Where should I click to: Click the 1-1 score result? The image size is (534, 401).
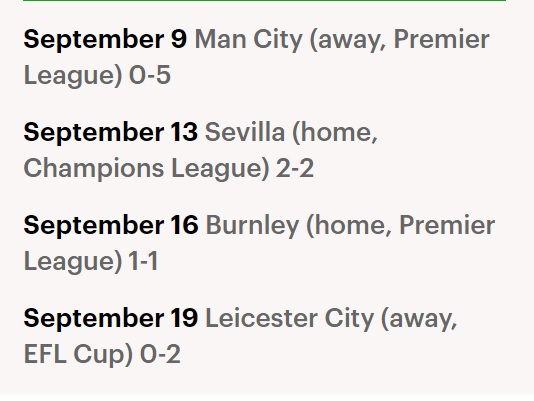point(143,261)
